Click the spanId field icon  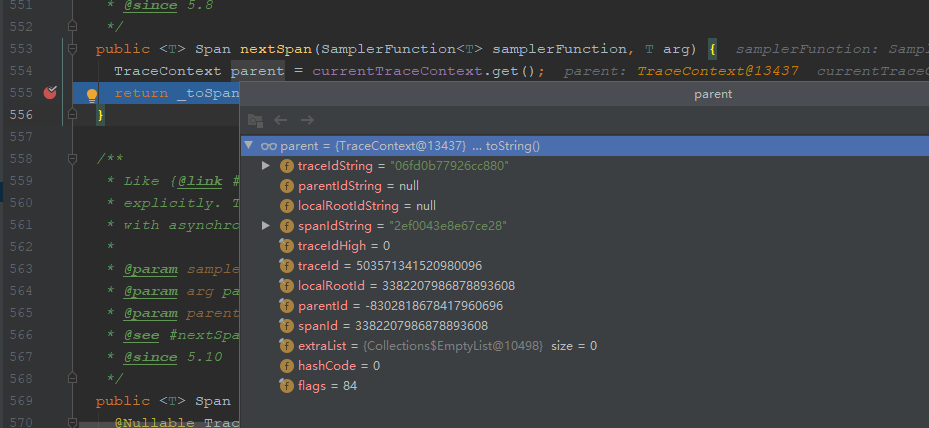coord(287,326)
